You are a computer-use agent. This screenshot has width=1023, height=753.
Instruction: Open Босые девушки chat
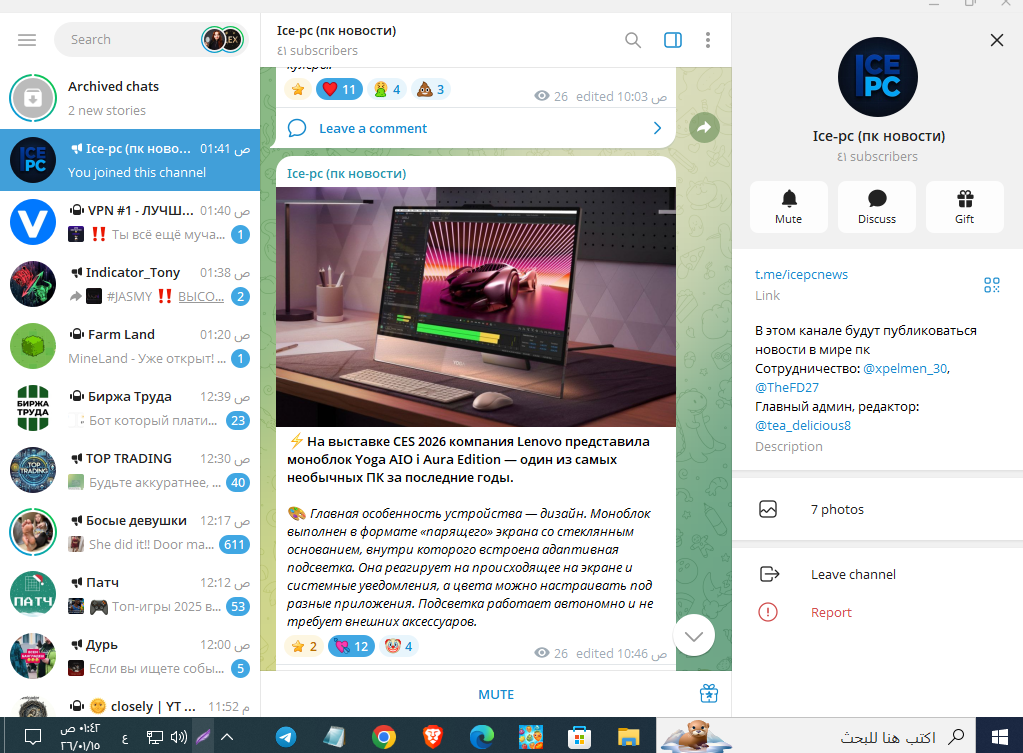click(x=130, y=532)
